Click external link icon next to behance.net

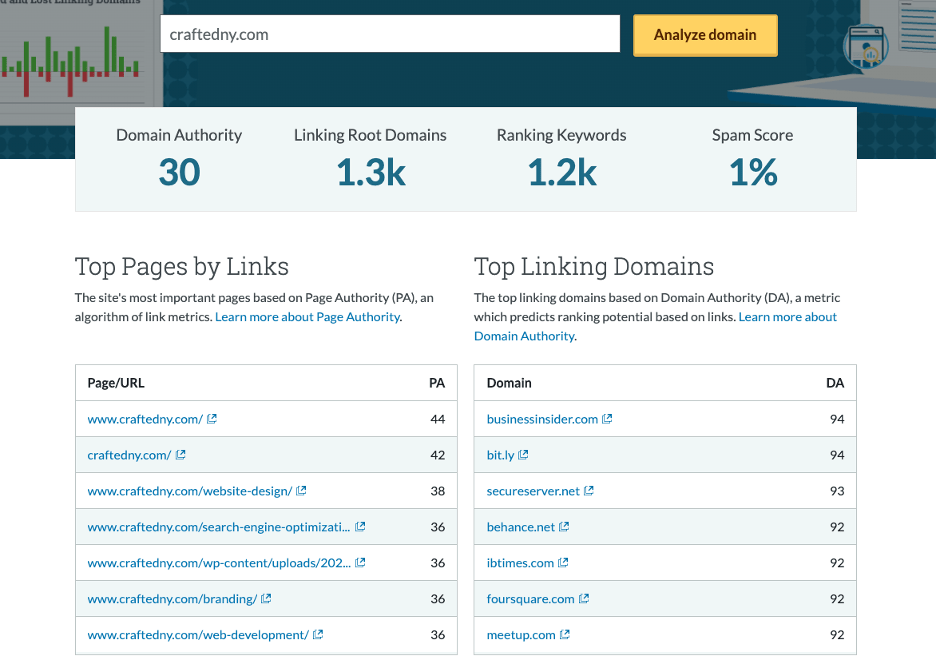point(564,527)
